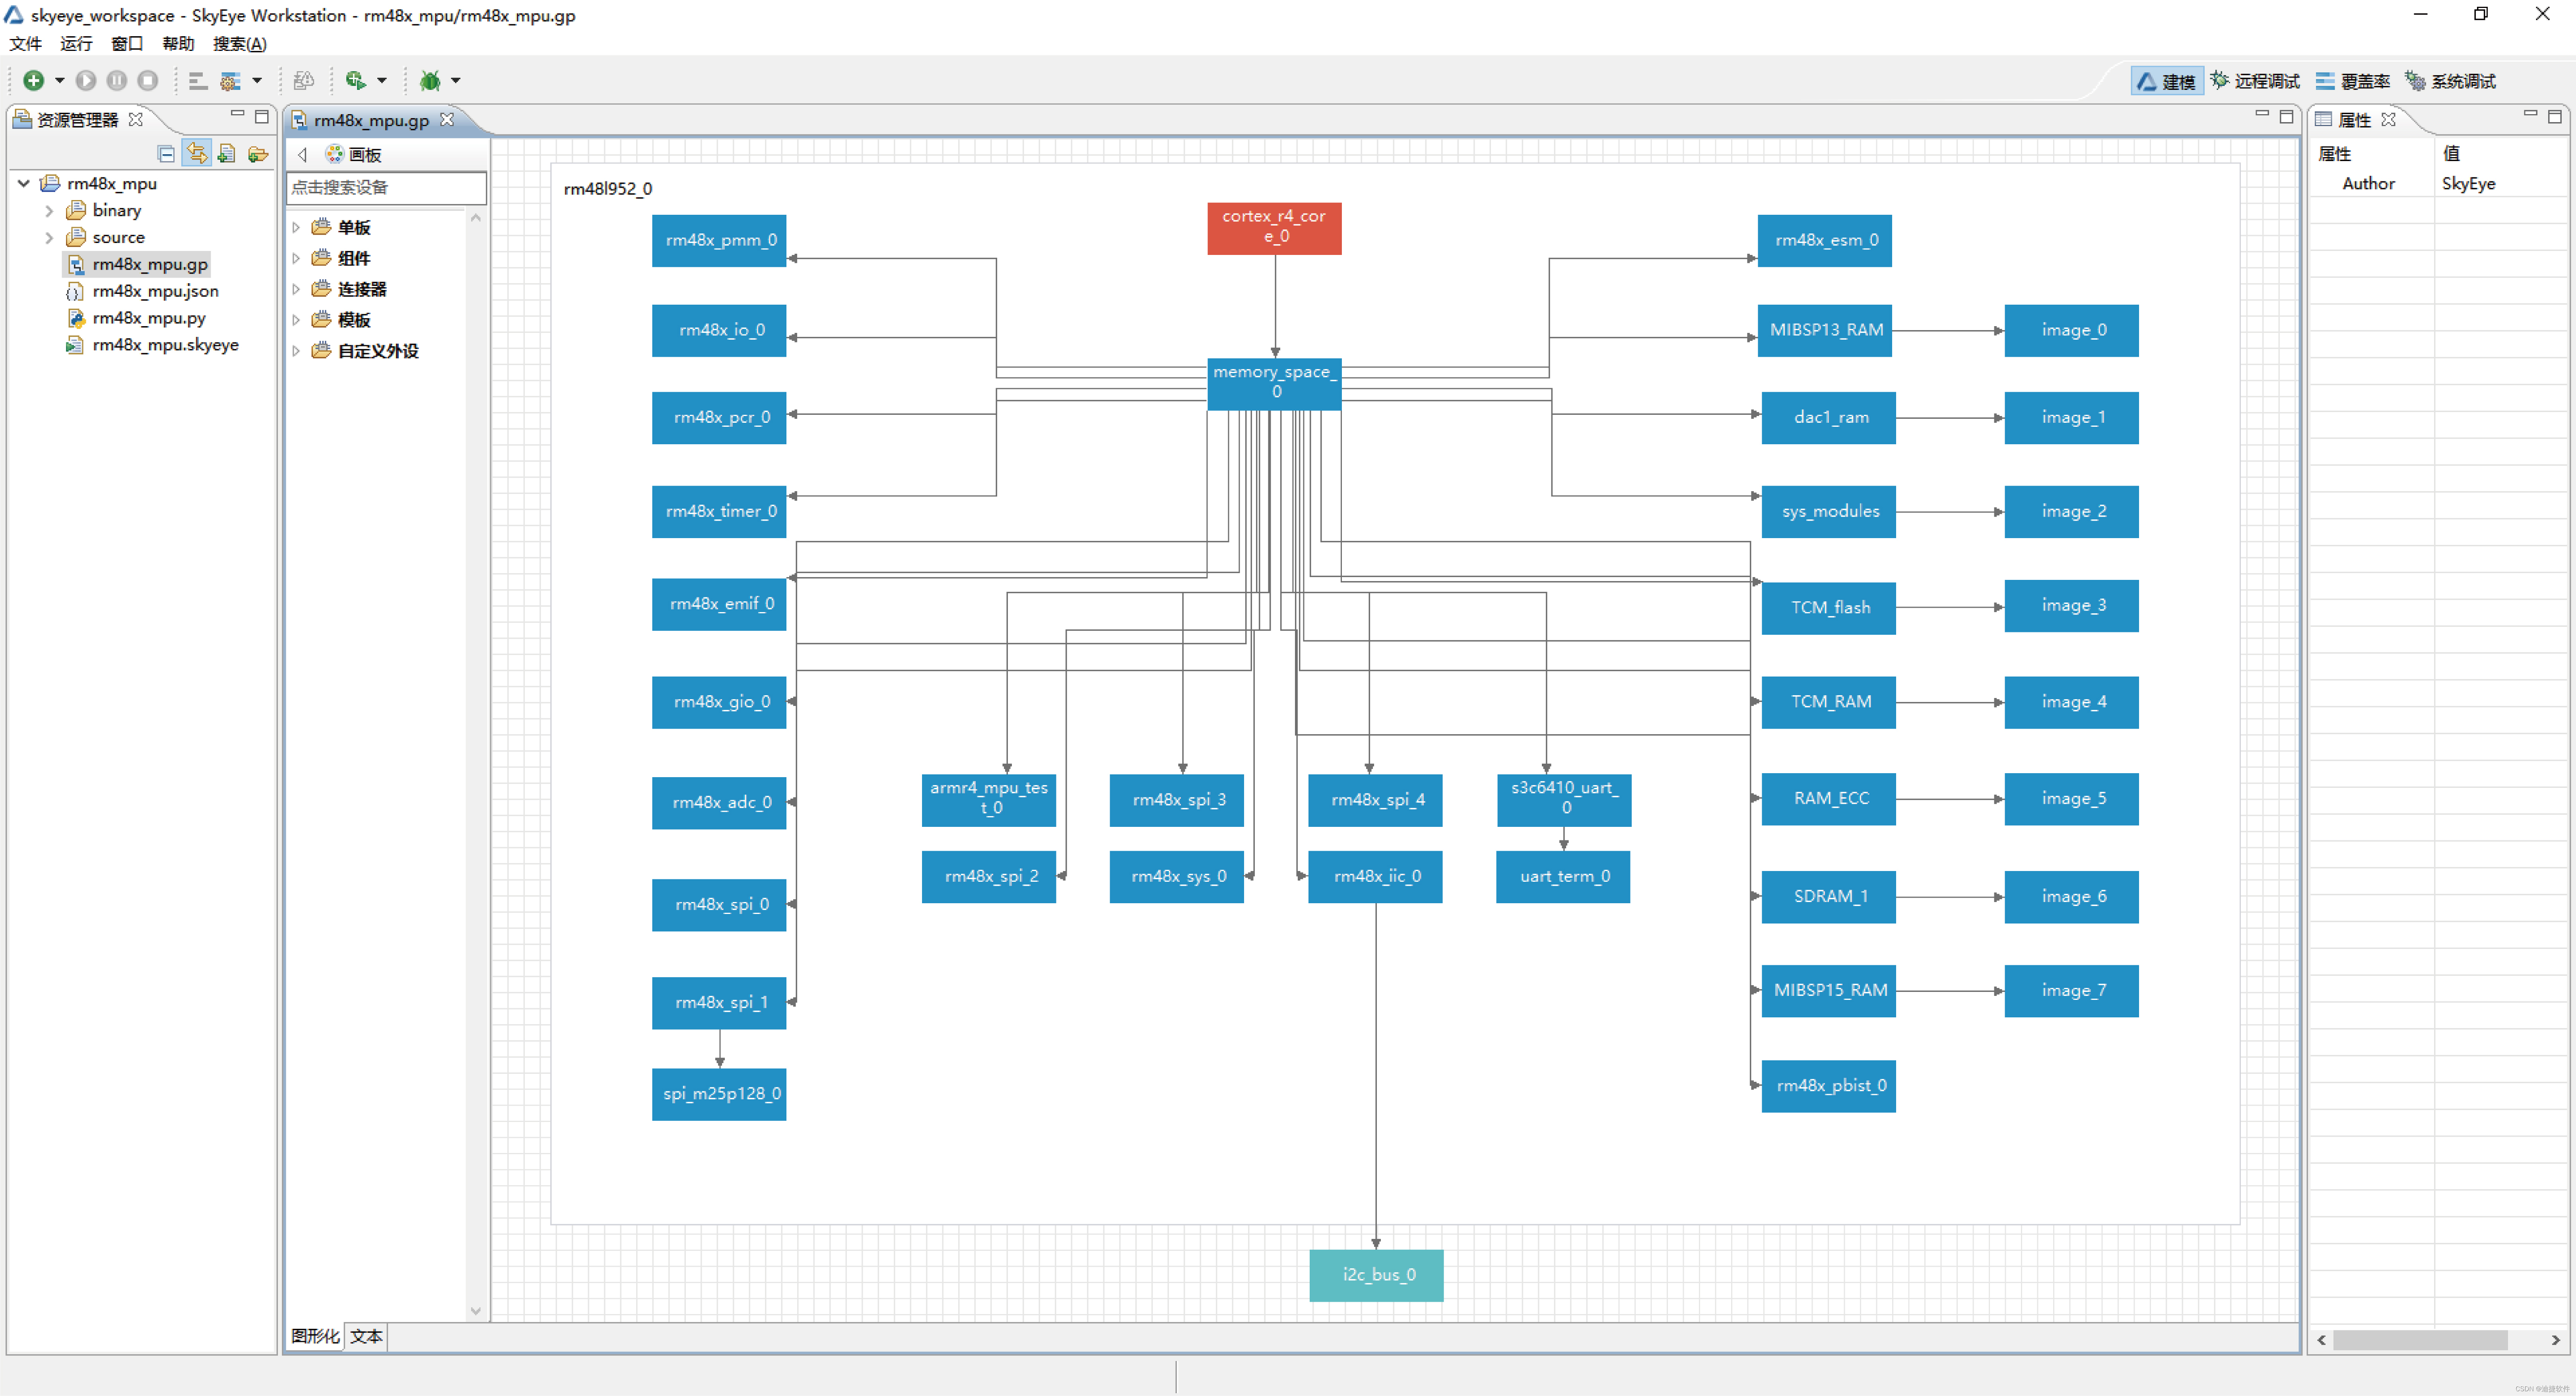The height and width of the screenshot is (1396, 2576).
Task: Maximize the editor area panel
Action: 2286,116
